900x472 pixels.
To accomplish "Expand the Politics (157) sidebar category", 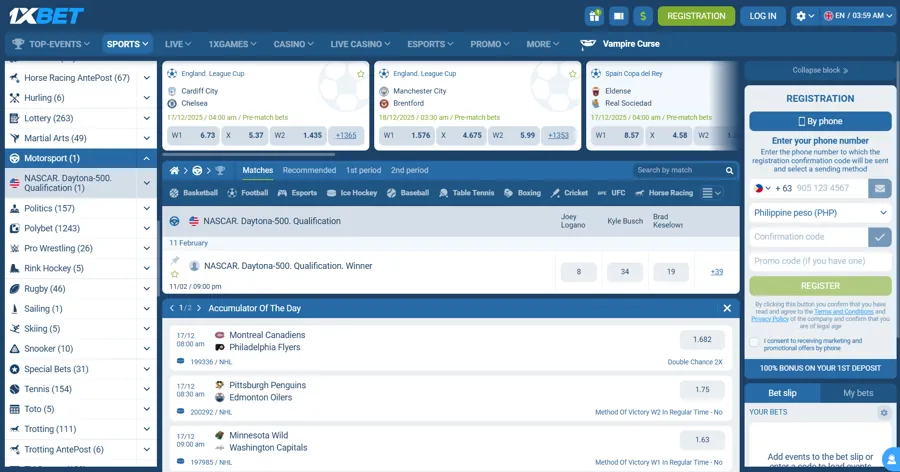I will [x=147, y=208].
